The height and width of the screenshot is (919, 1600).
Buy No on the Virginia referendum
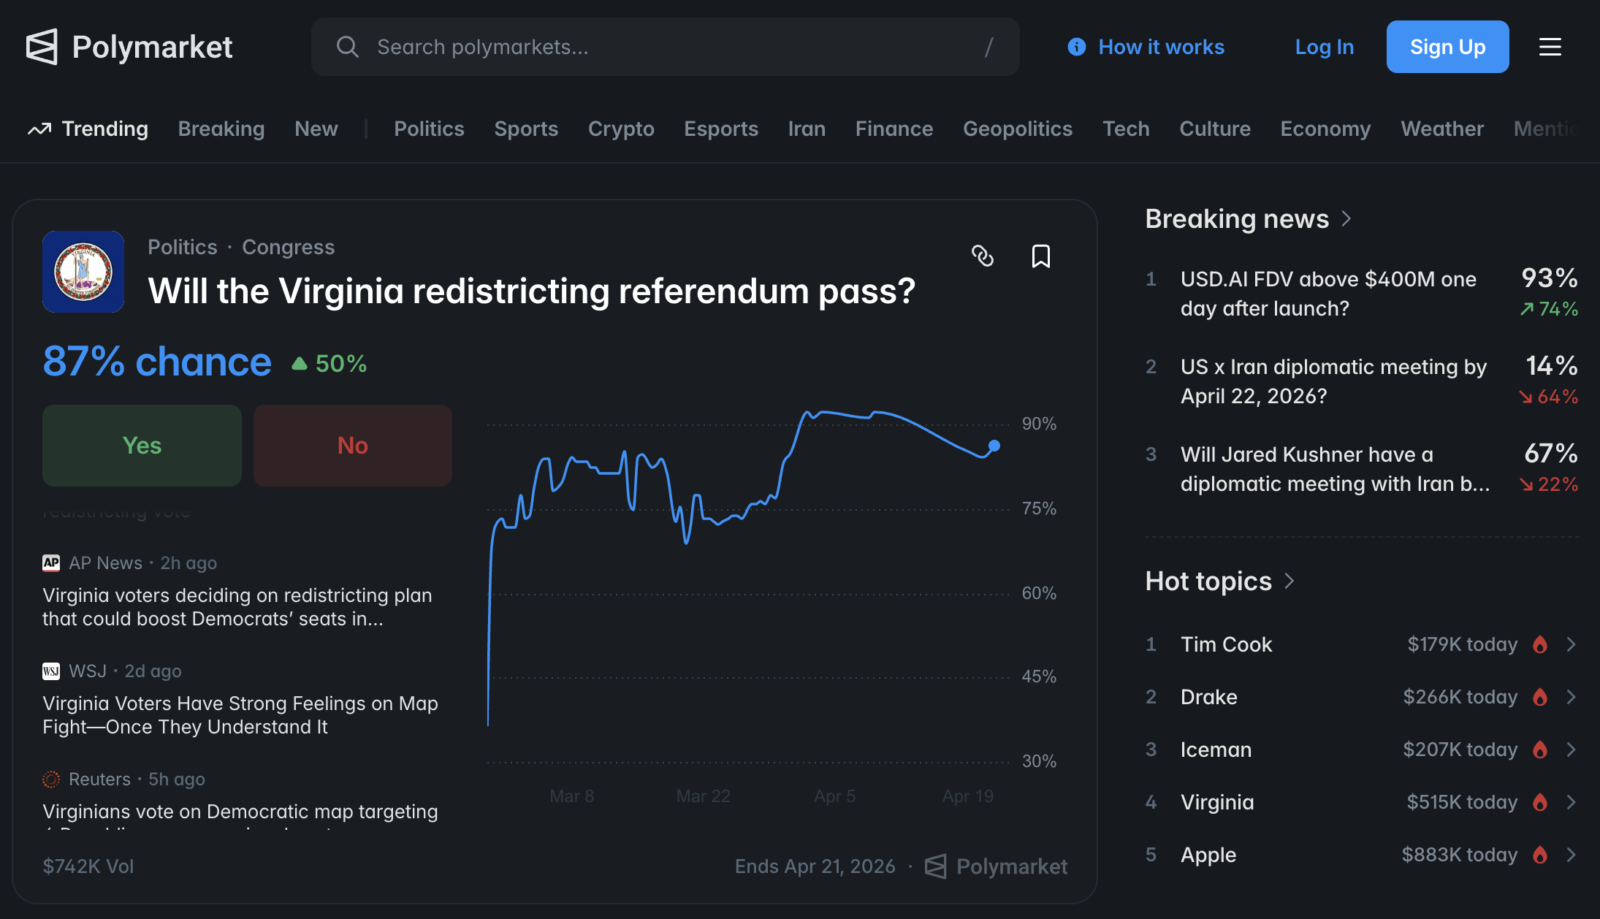(x=353, y=446)
